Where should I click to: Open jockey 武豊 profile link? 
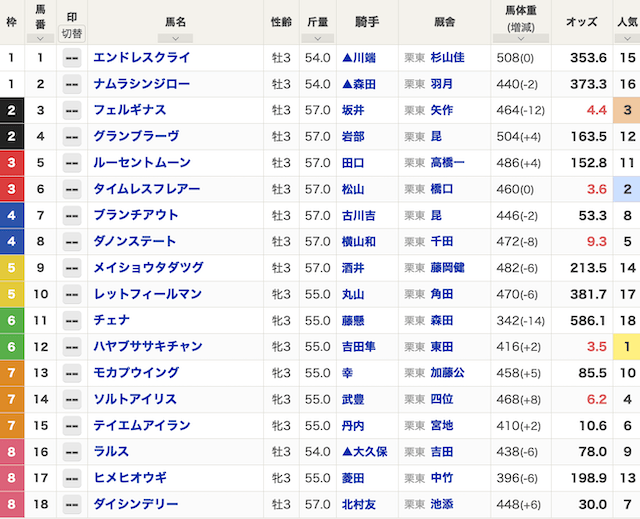tap(354, 399)
